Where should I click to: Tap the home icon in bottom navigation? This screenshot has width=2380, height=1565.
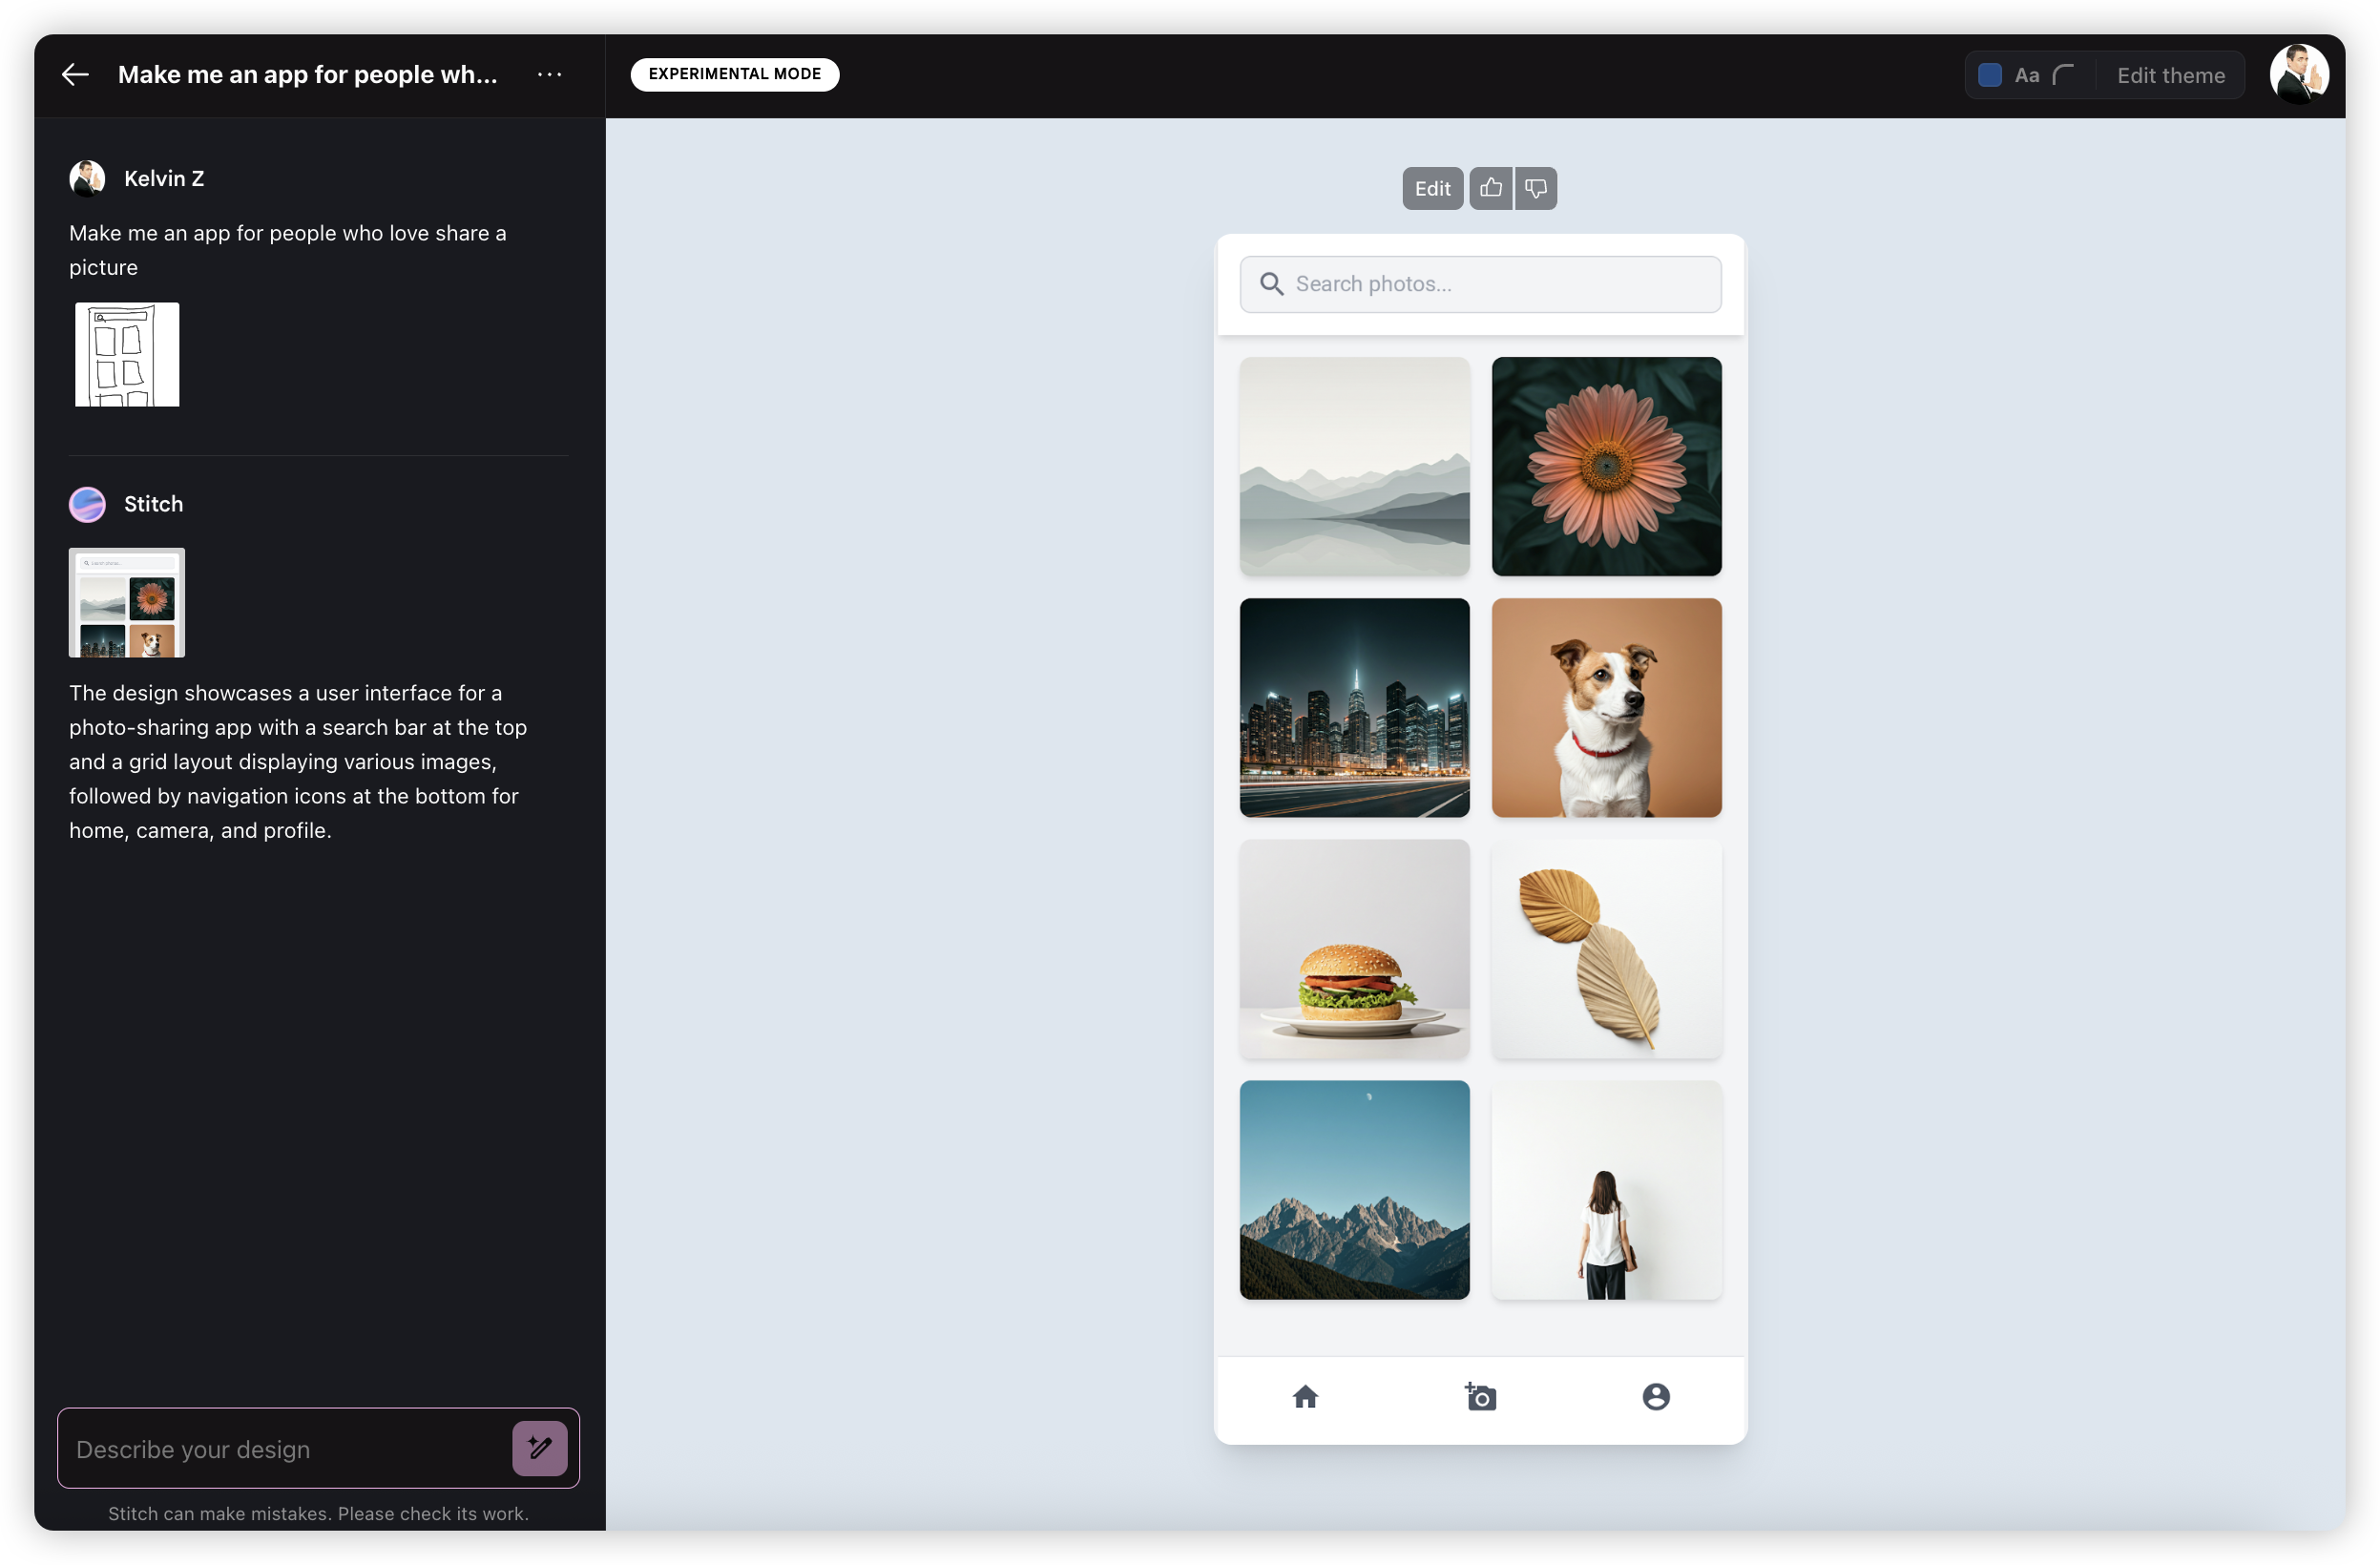coord(1305,1396)
